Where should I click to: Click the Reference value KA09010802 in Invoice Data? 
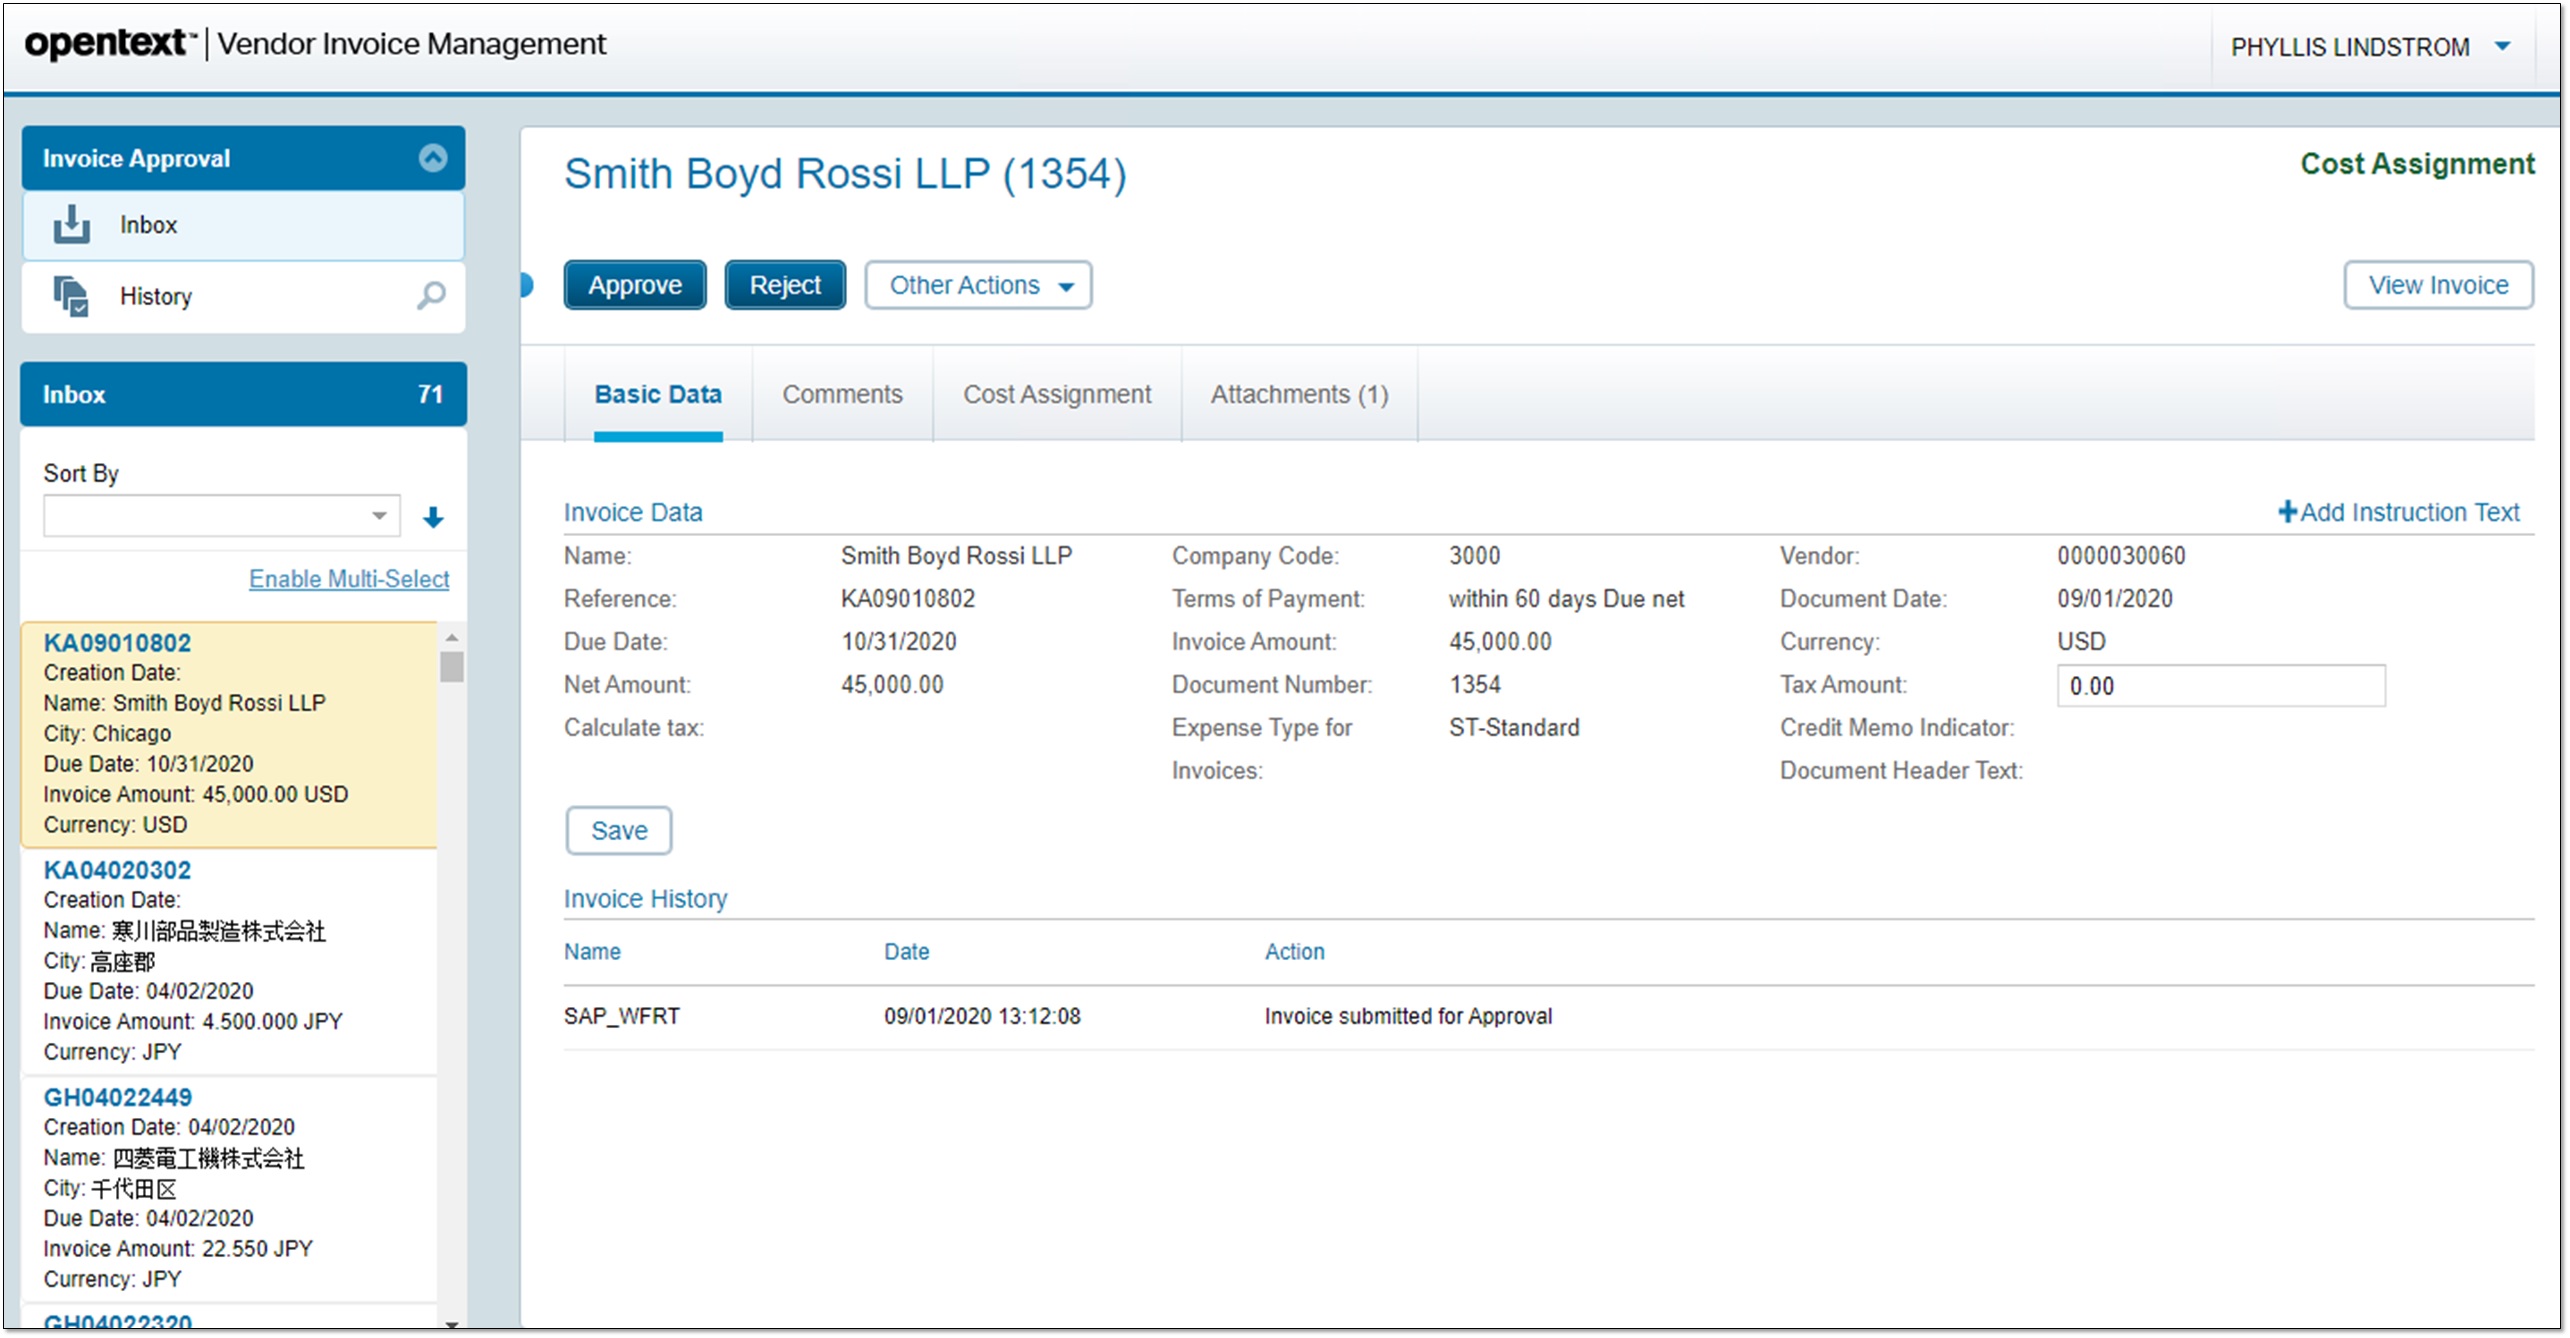pos(907,599)
